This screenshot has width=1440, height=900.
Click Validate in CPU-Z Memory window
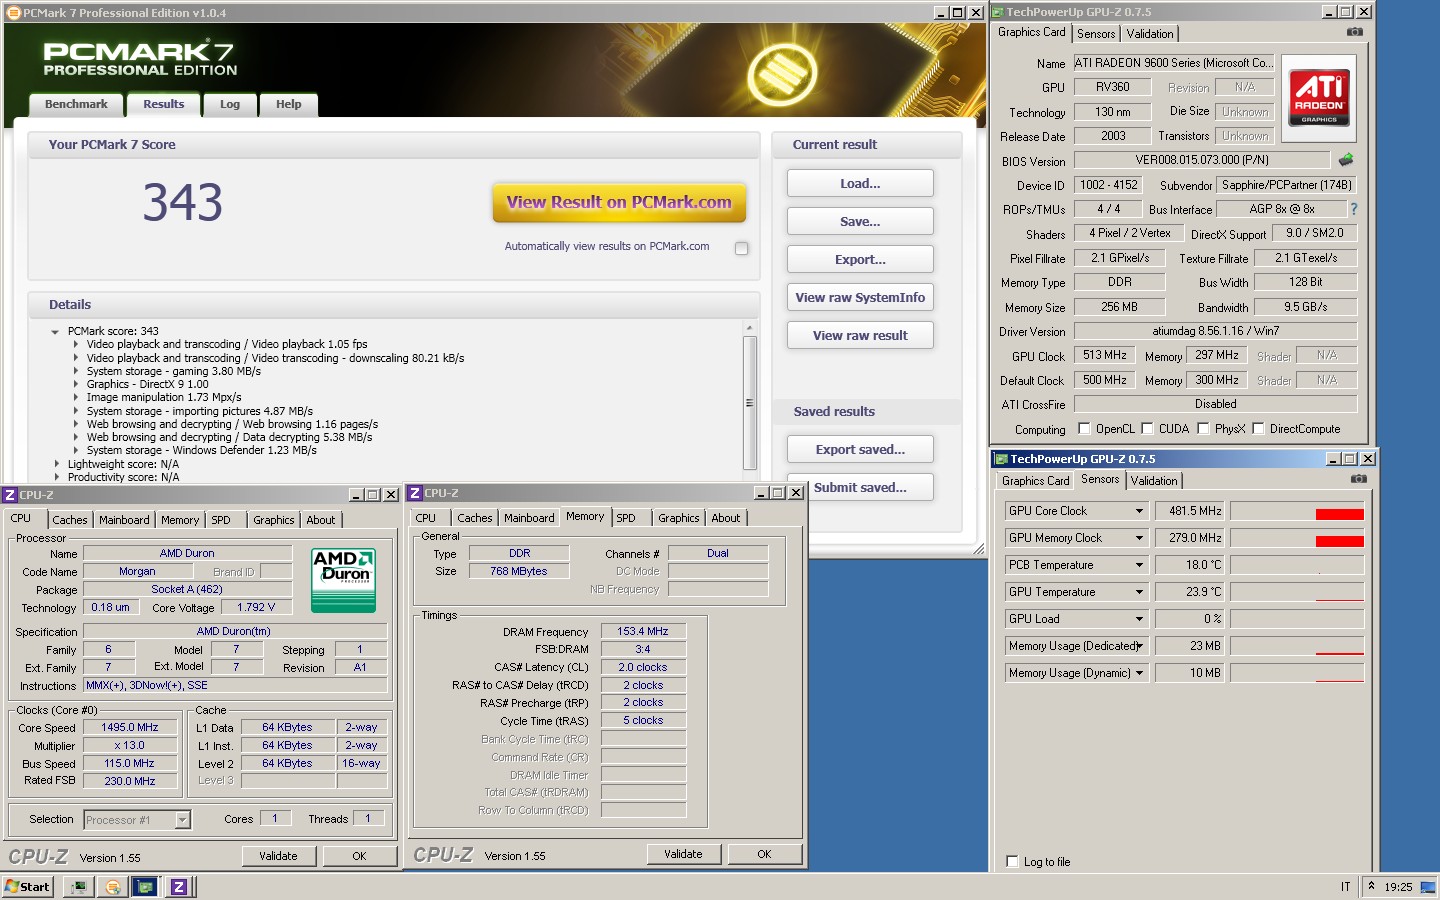683,854
